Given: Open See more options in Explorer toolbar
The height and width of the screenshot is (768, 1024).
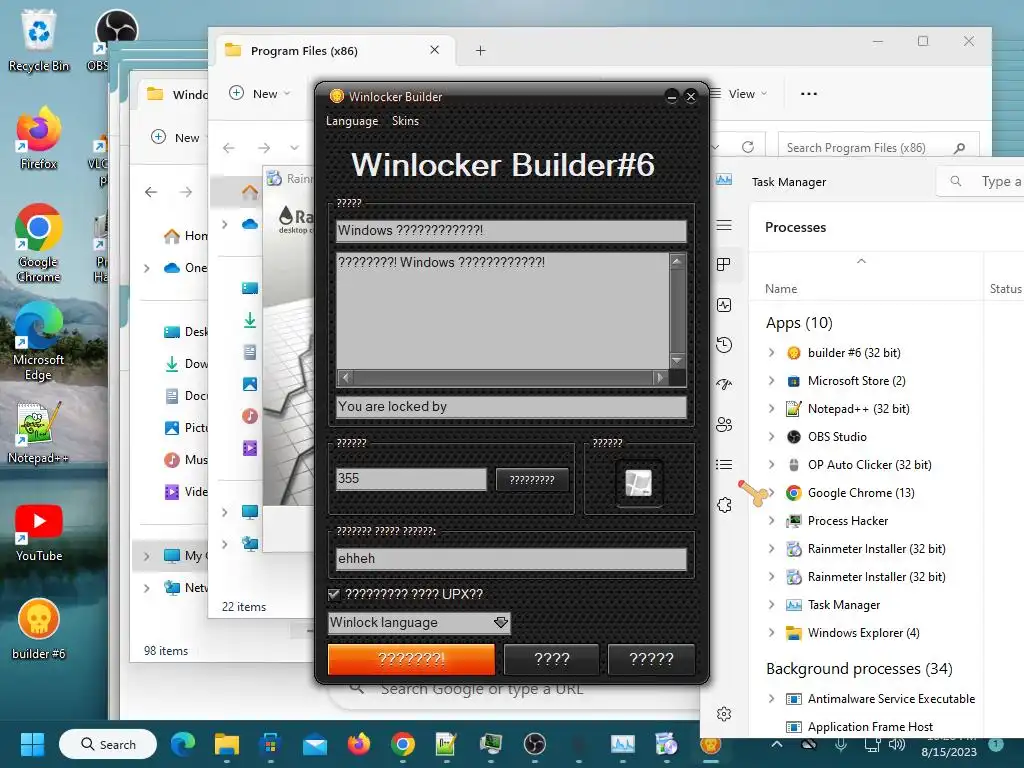Looking at the screenshot, I should point(808,93).
